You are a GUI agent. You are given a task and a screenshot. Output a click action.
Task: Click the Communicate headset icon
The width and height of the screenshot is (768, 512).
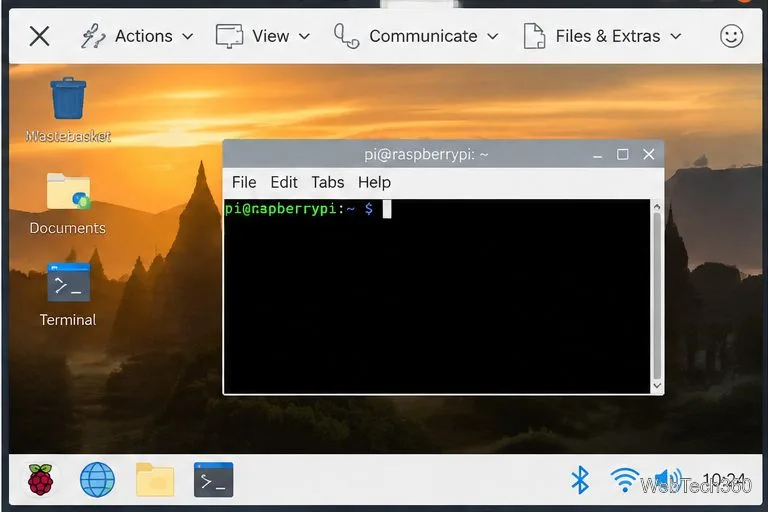pyautogui.click(x=346, y=36)
